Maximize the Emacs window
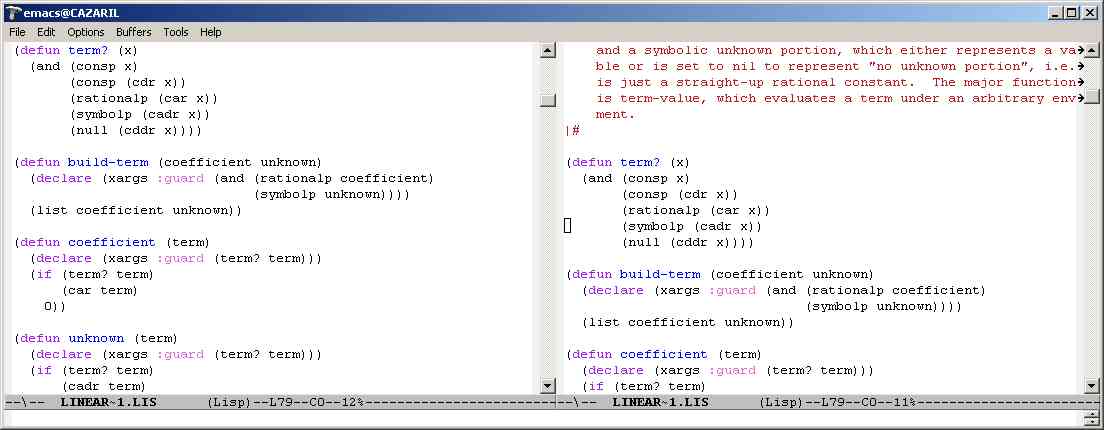This screenshot has height=430, width=1104. point(1072,13)
